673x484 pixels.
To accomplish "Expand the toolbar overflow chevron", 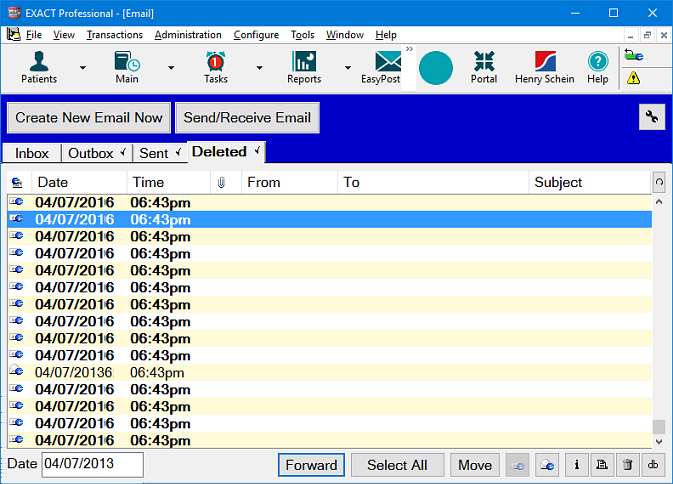I will point(409,49).
